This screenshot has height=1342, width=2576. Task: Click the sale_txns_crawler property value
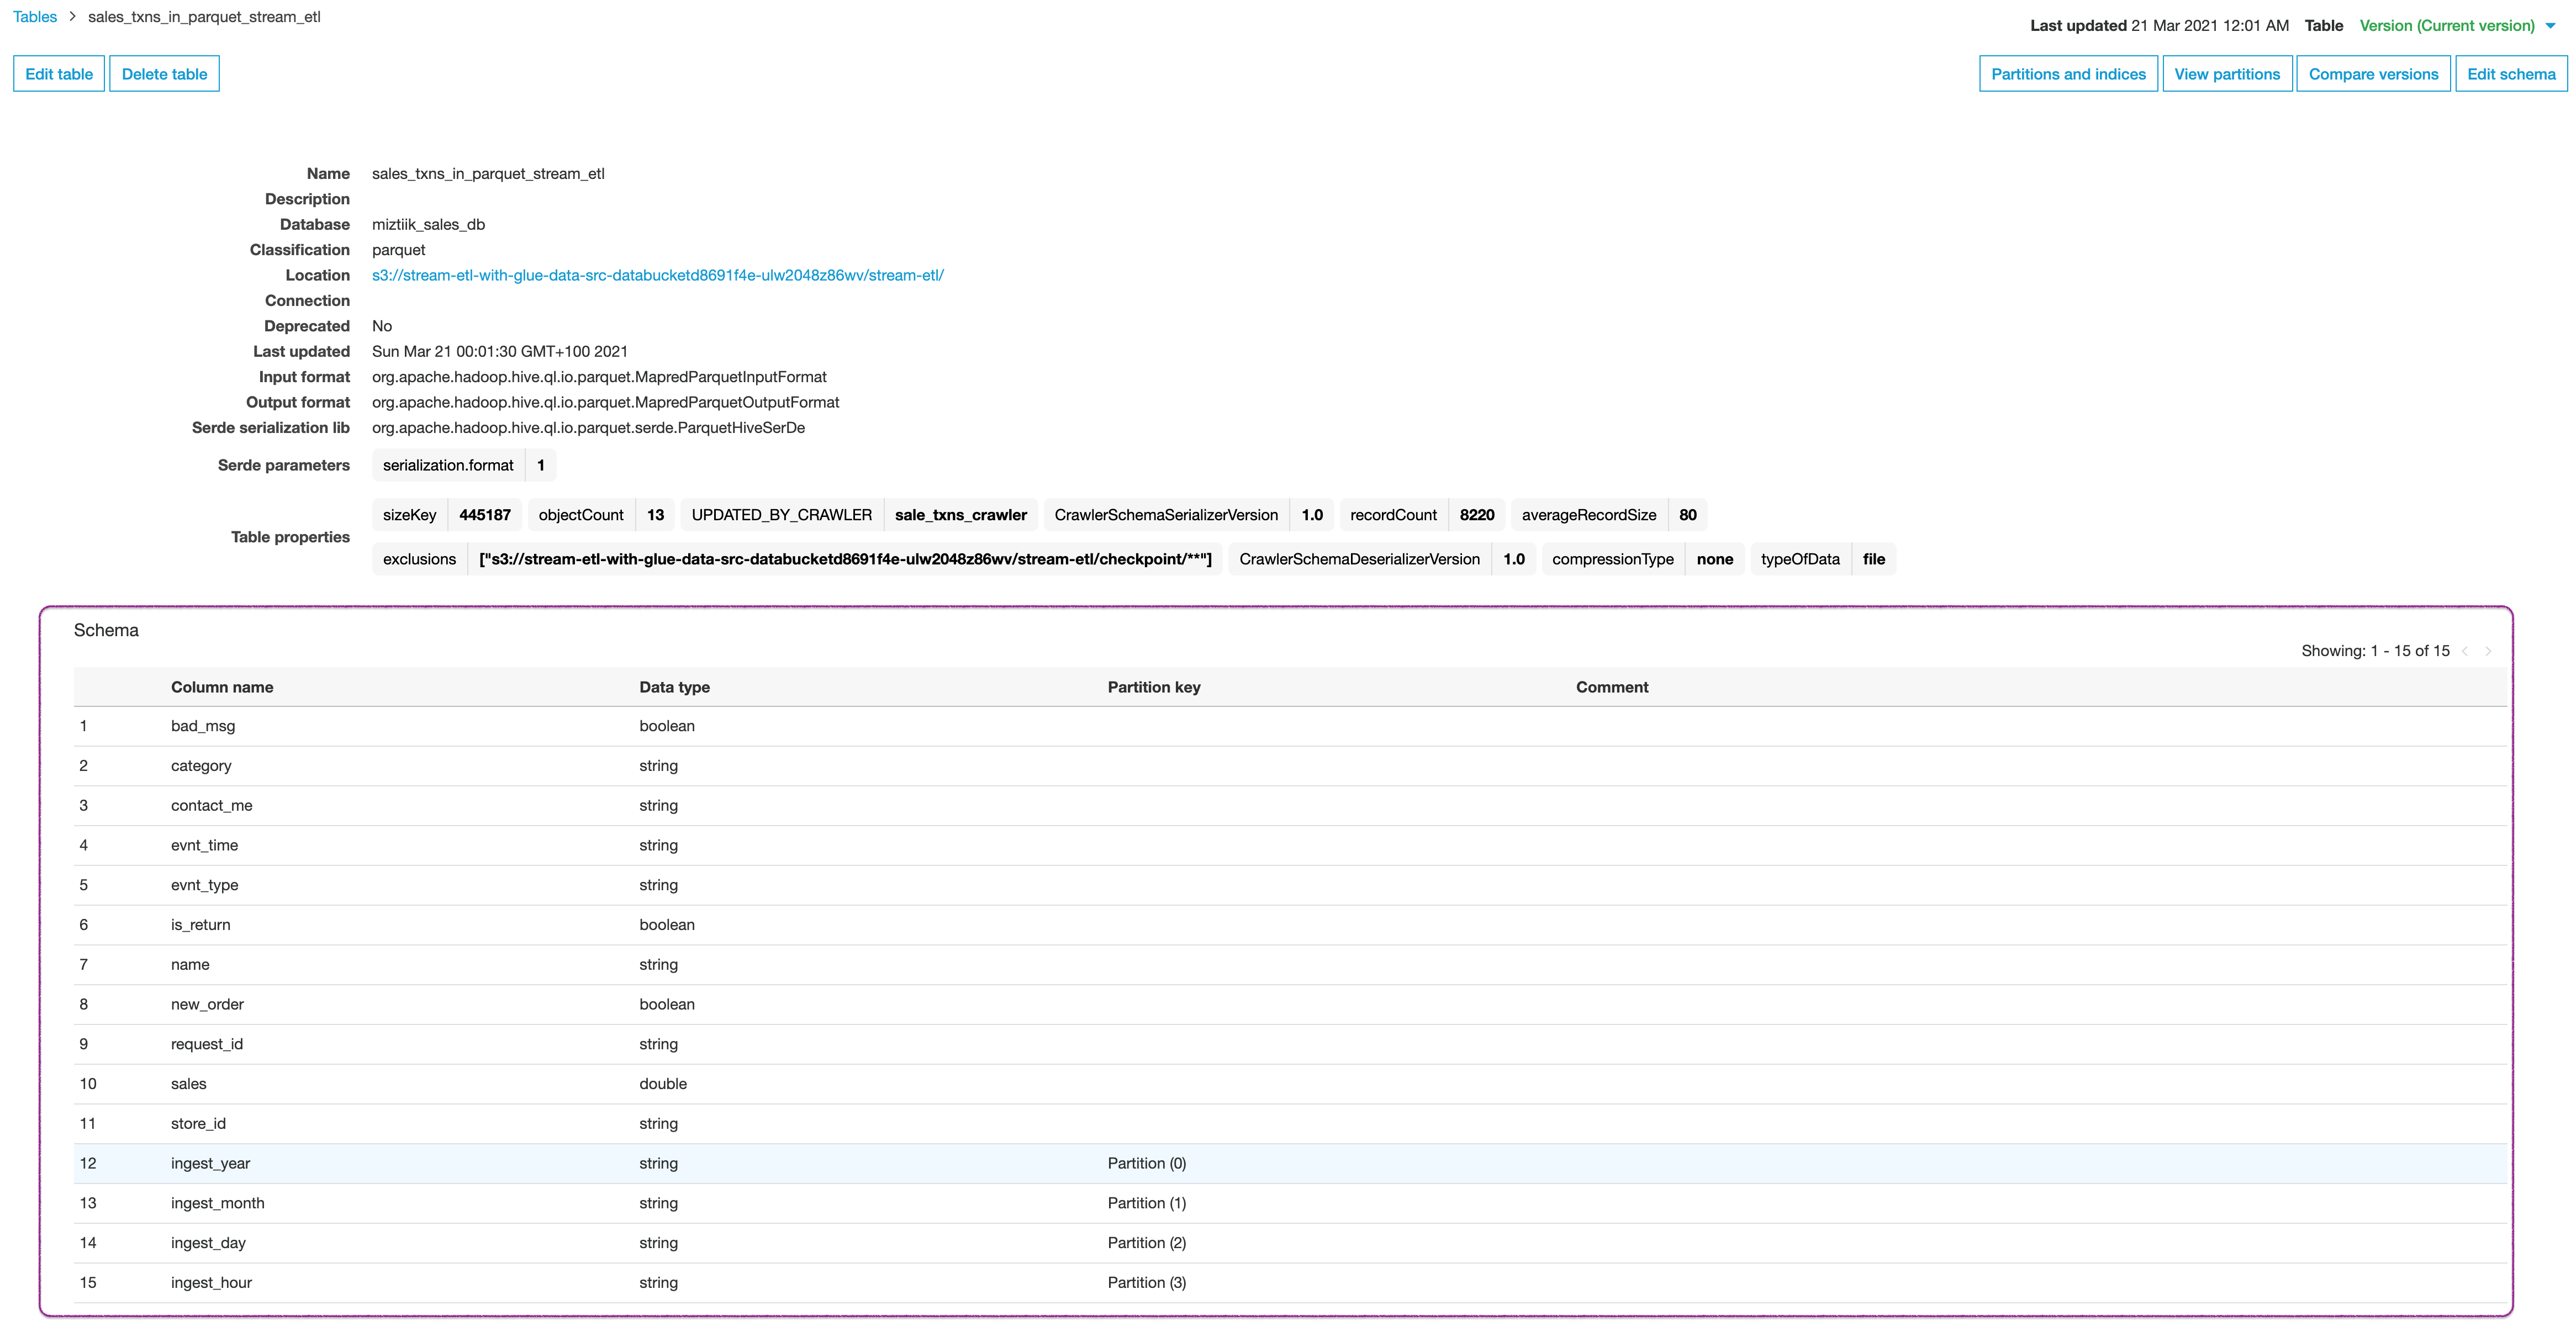click(960, 515)
